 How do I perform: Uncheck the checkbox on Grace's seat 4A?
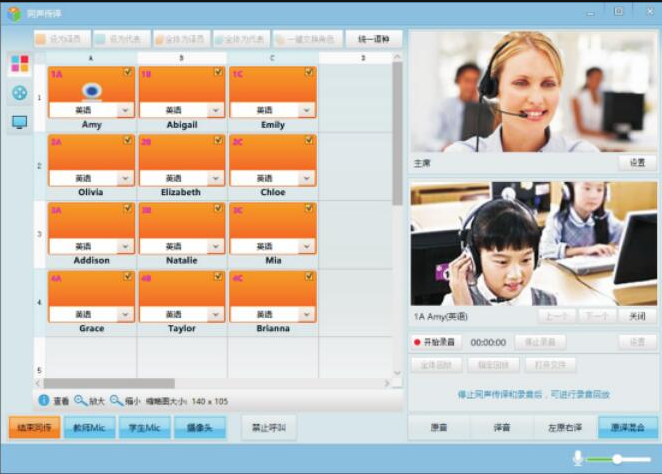coord(128,276)
